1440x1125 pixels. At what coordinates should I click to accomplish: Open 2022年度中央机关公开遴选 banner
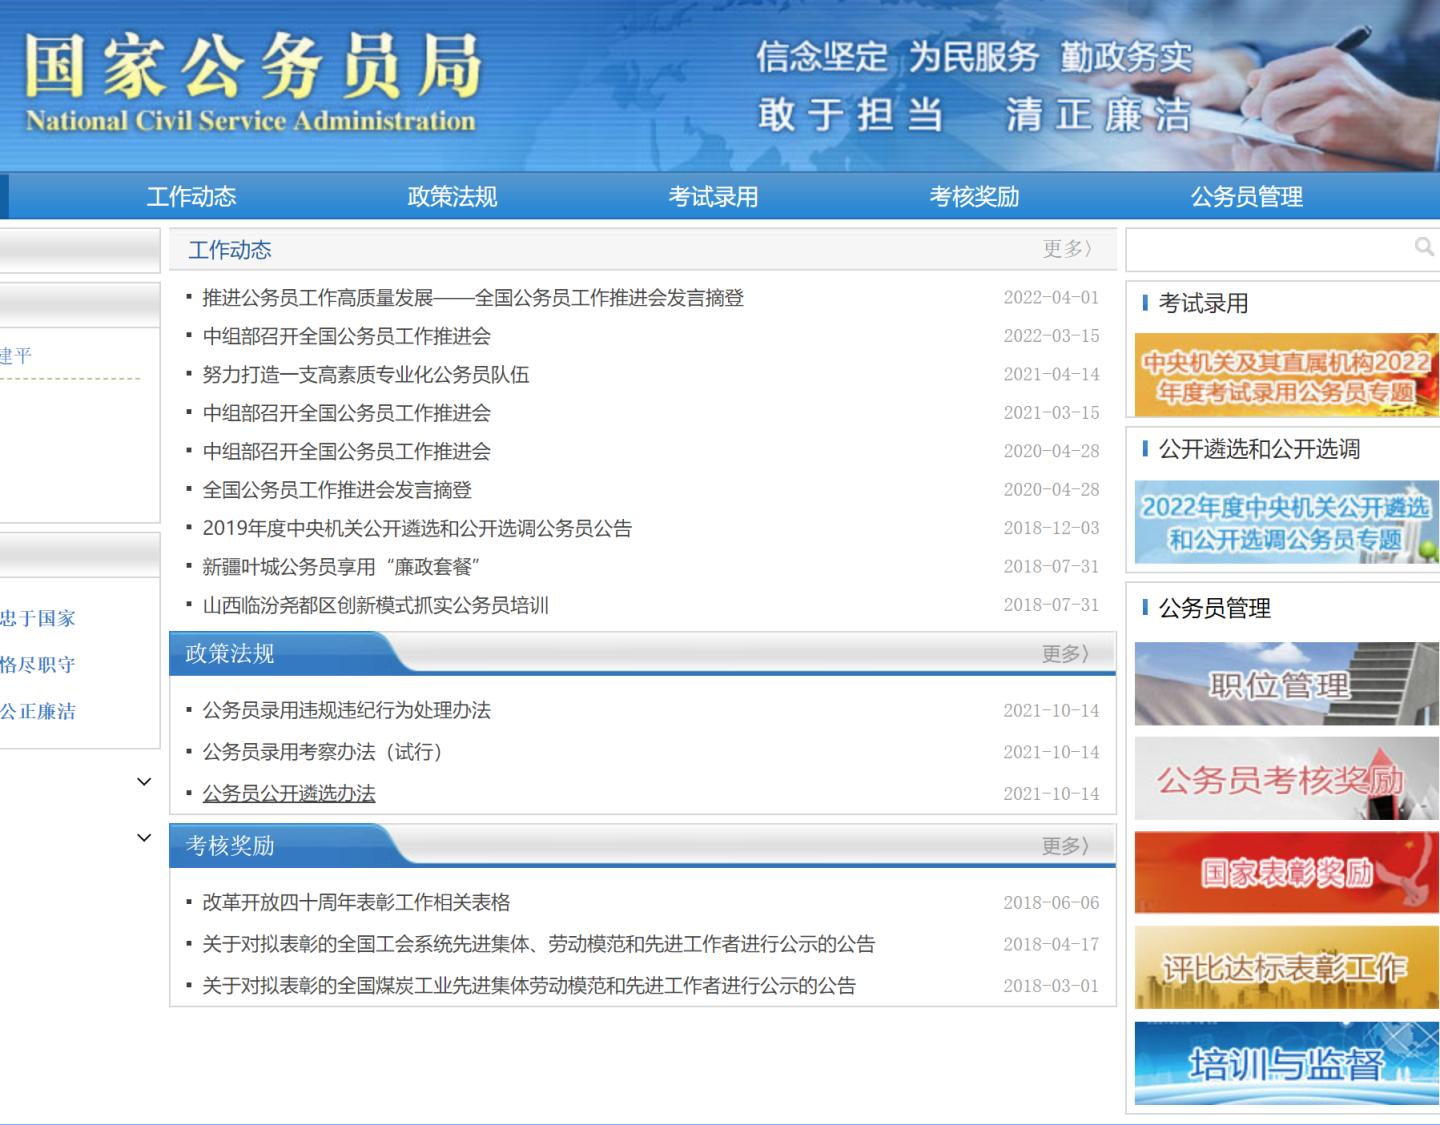click(x=1286, y=522)
